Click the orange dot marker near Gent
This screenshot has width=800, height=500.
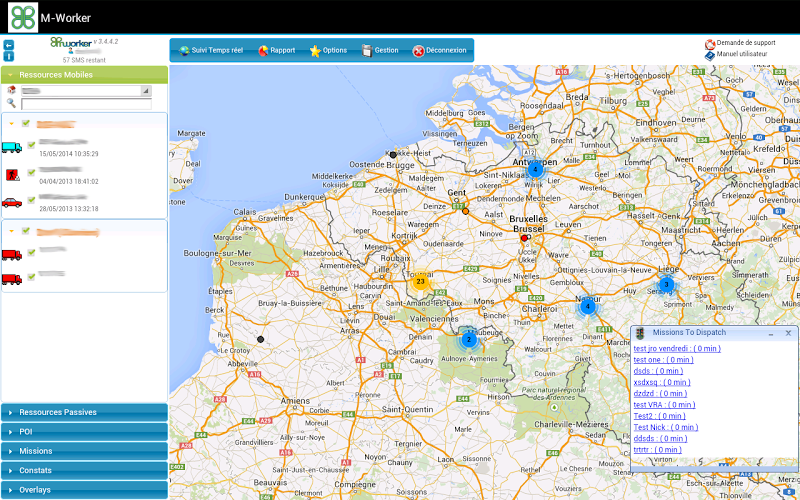(x=465, y=211)
